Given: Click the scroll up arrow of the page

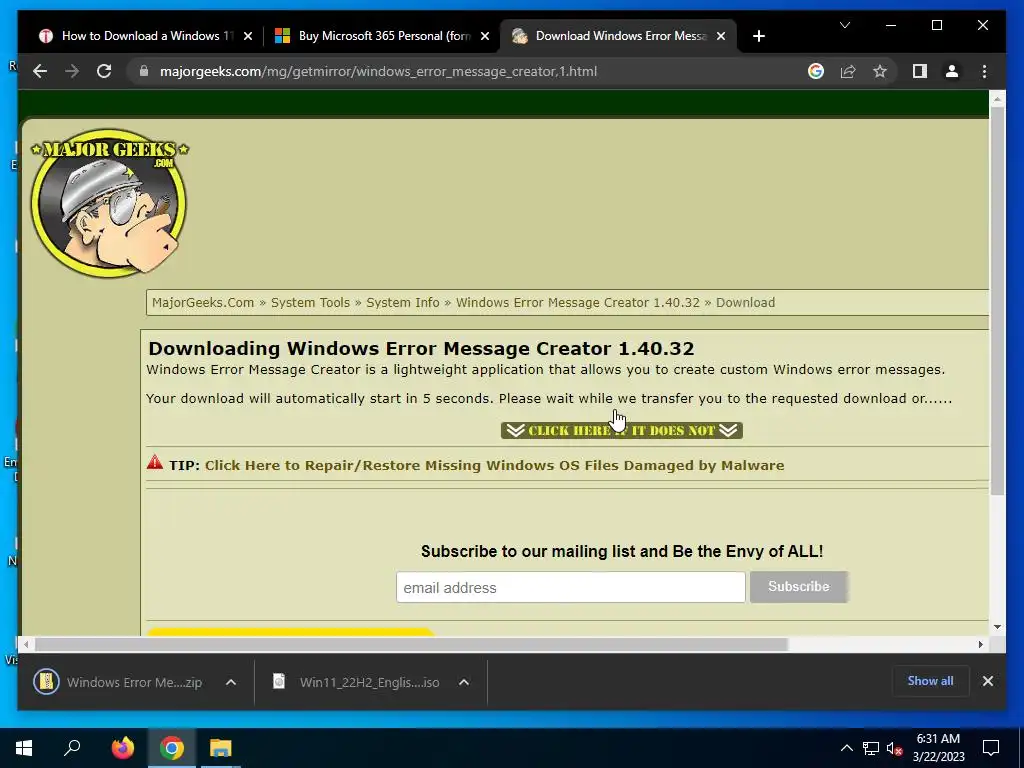Looking at the screenshot, I should (x=997, y=99).
